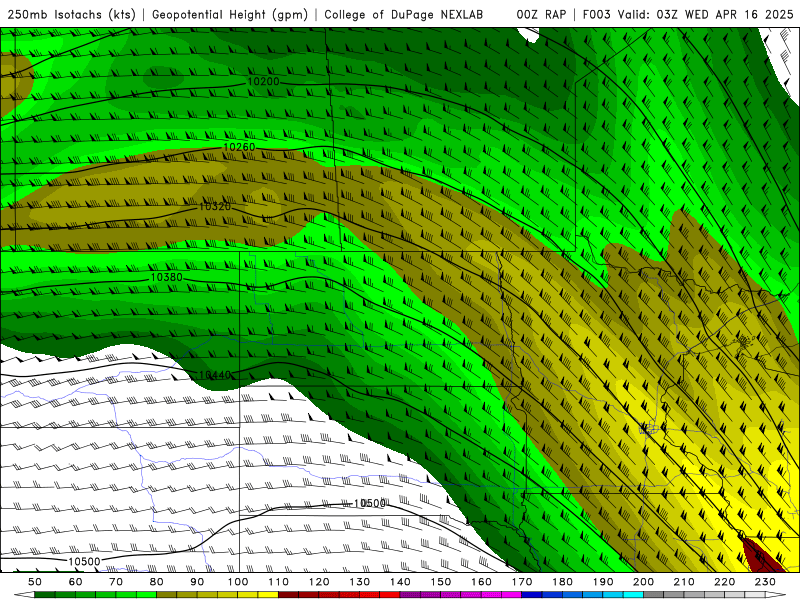Click the 80 value on the color scale
This screenshot has width=800, height=600.
tap(157, 582)
